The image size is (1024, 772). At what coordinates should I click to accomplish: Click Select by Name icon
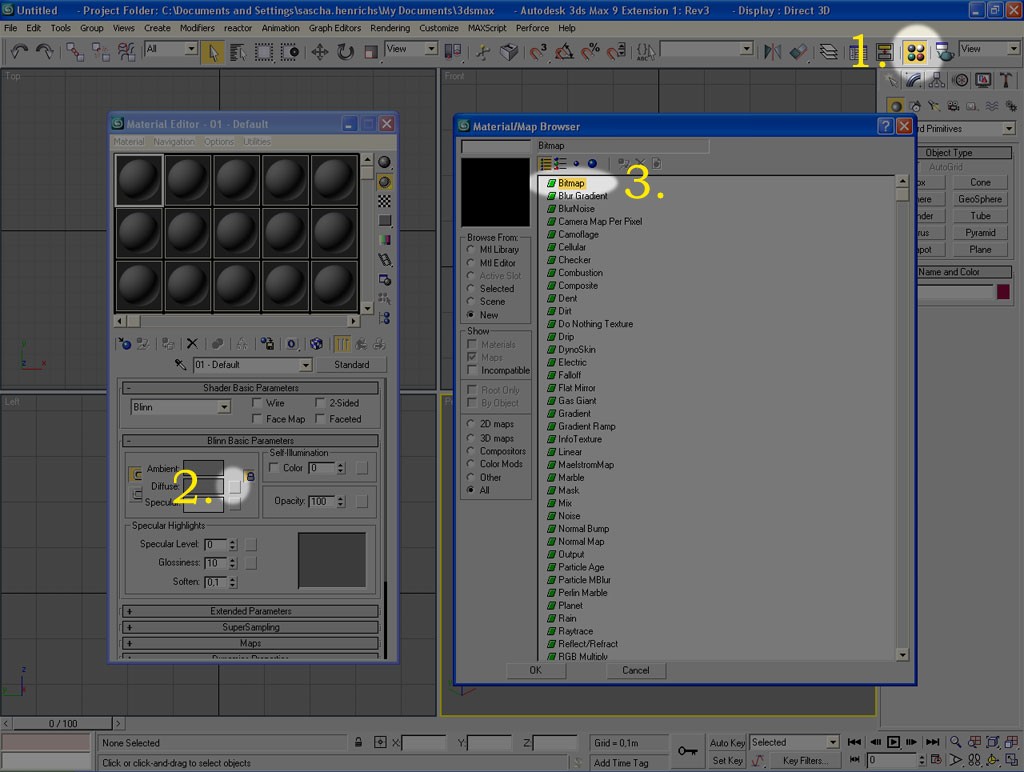click(x=238, y=52)
